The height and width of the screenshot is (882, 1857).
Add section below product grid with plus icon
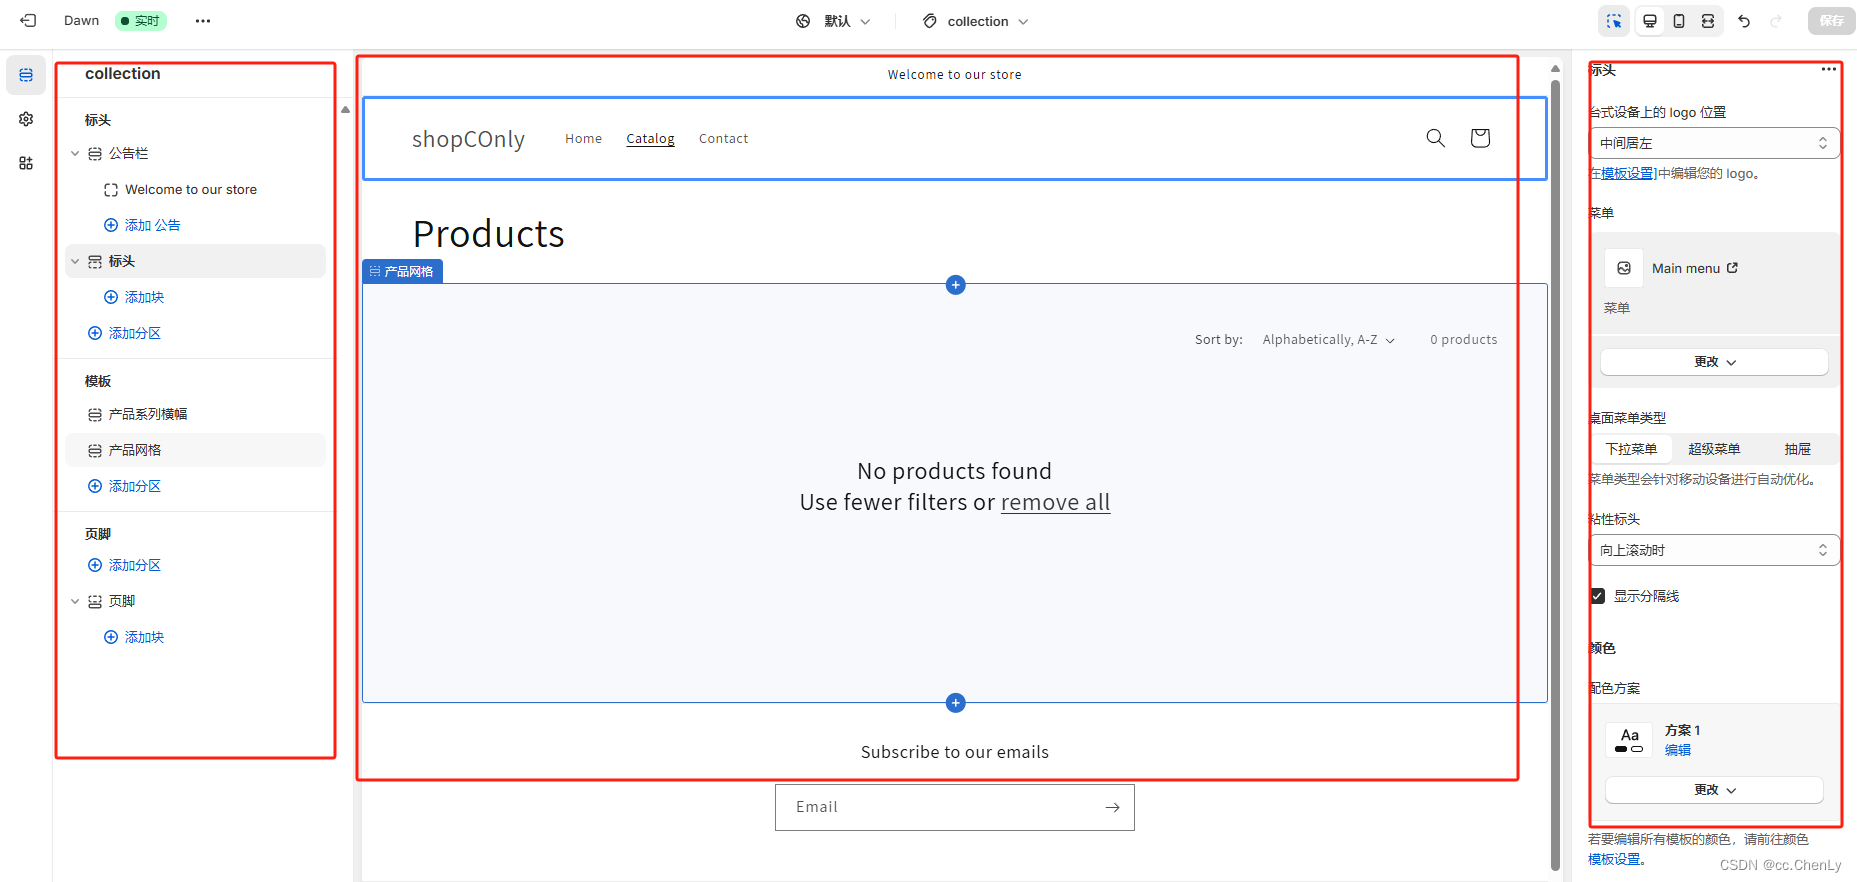click(955, 703)
